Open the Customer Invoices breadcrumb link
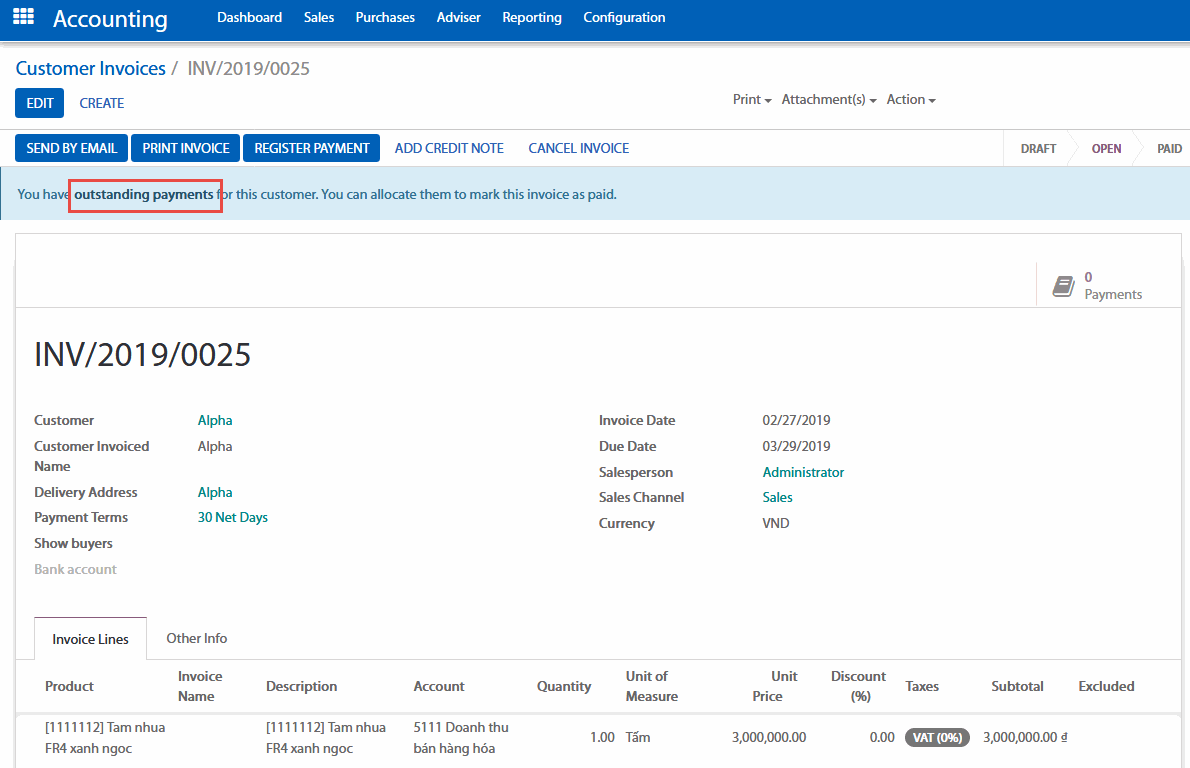This screenshot has height=768, width=1190. pyautogui.click(x=91, y=69)
